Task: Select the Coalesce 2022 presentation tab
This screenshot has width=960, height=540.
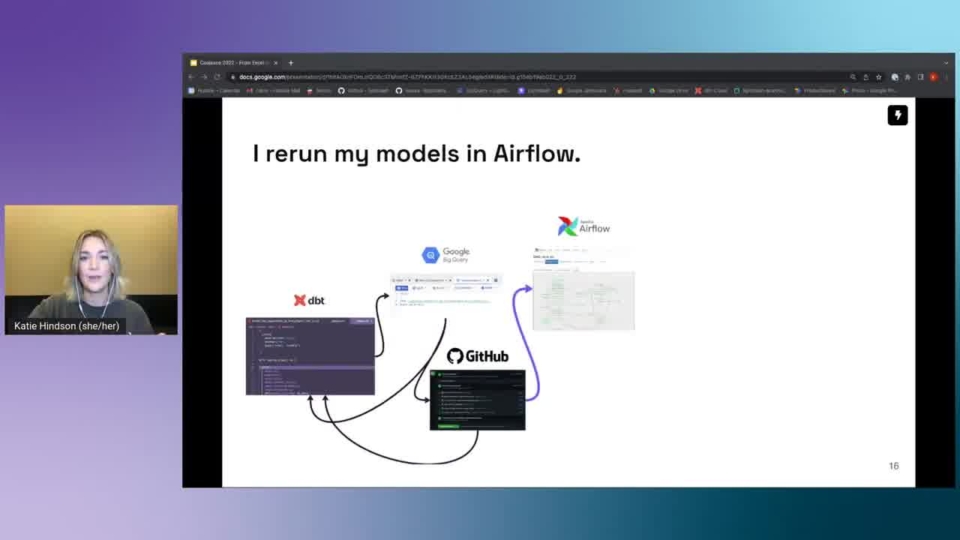Action: [234, 62]
